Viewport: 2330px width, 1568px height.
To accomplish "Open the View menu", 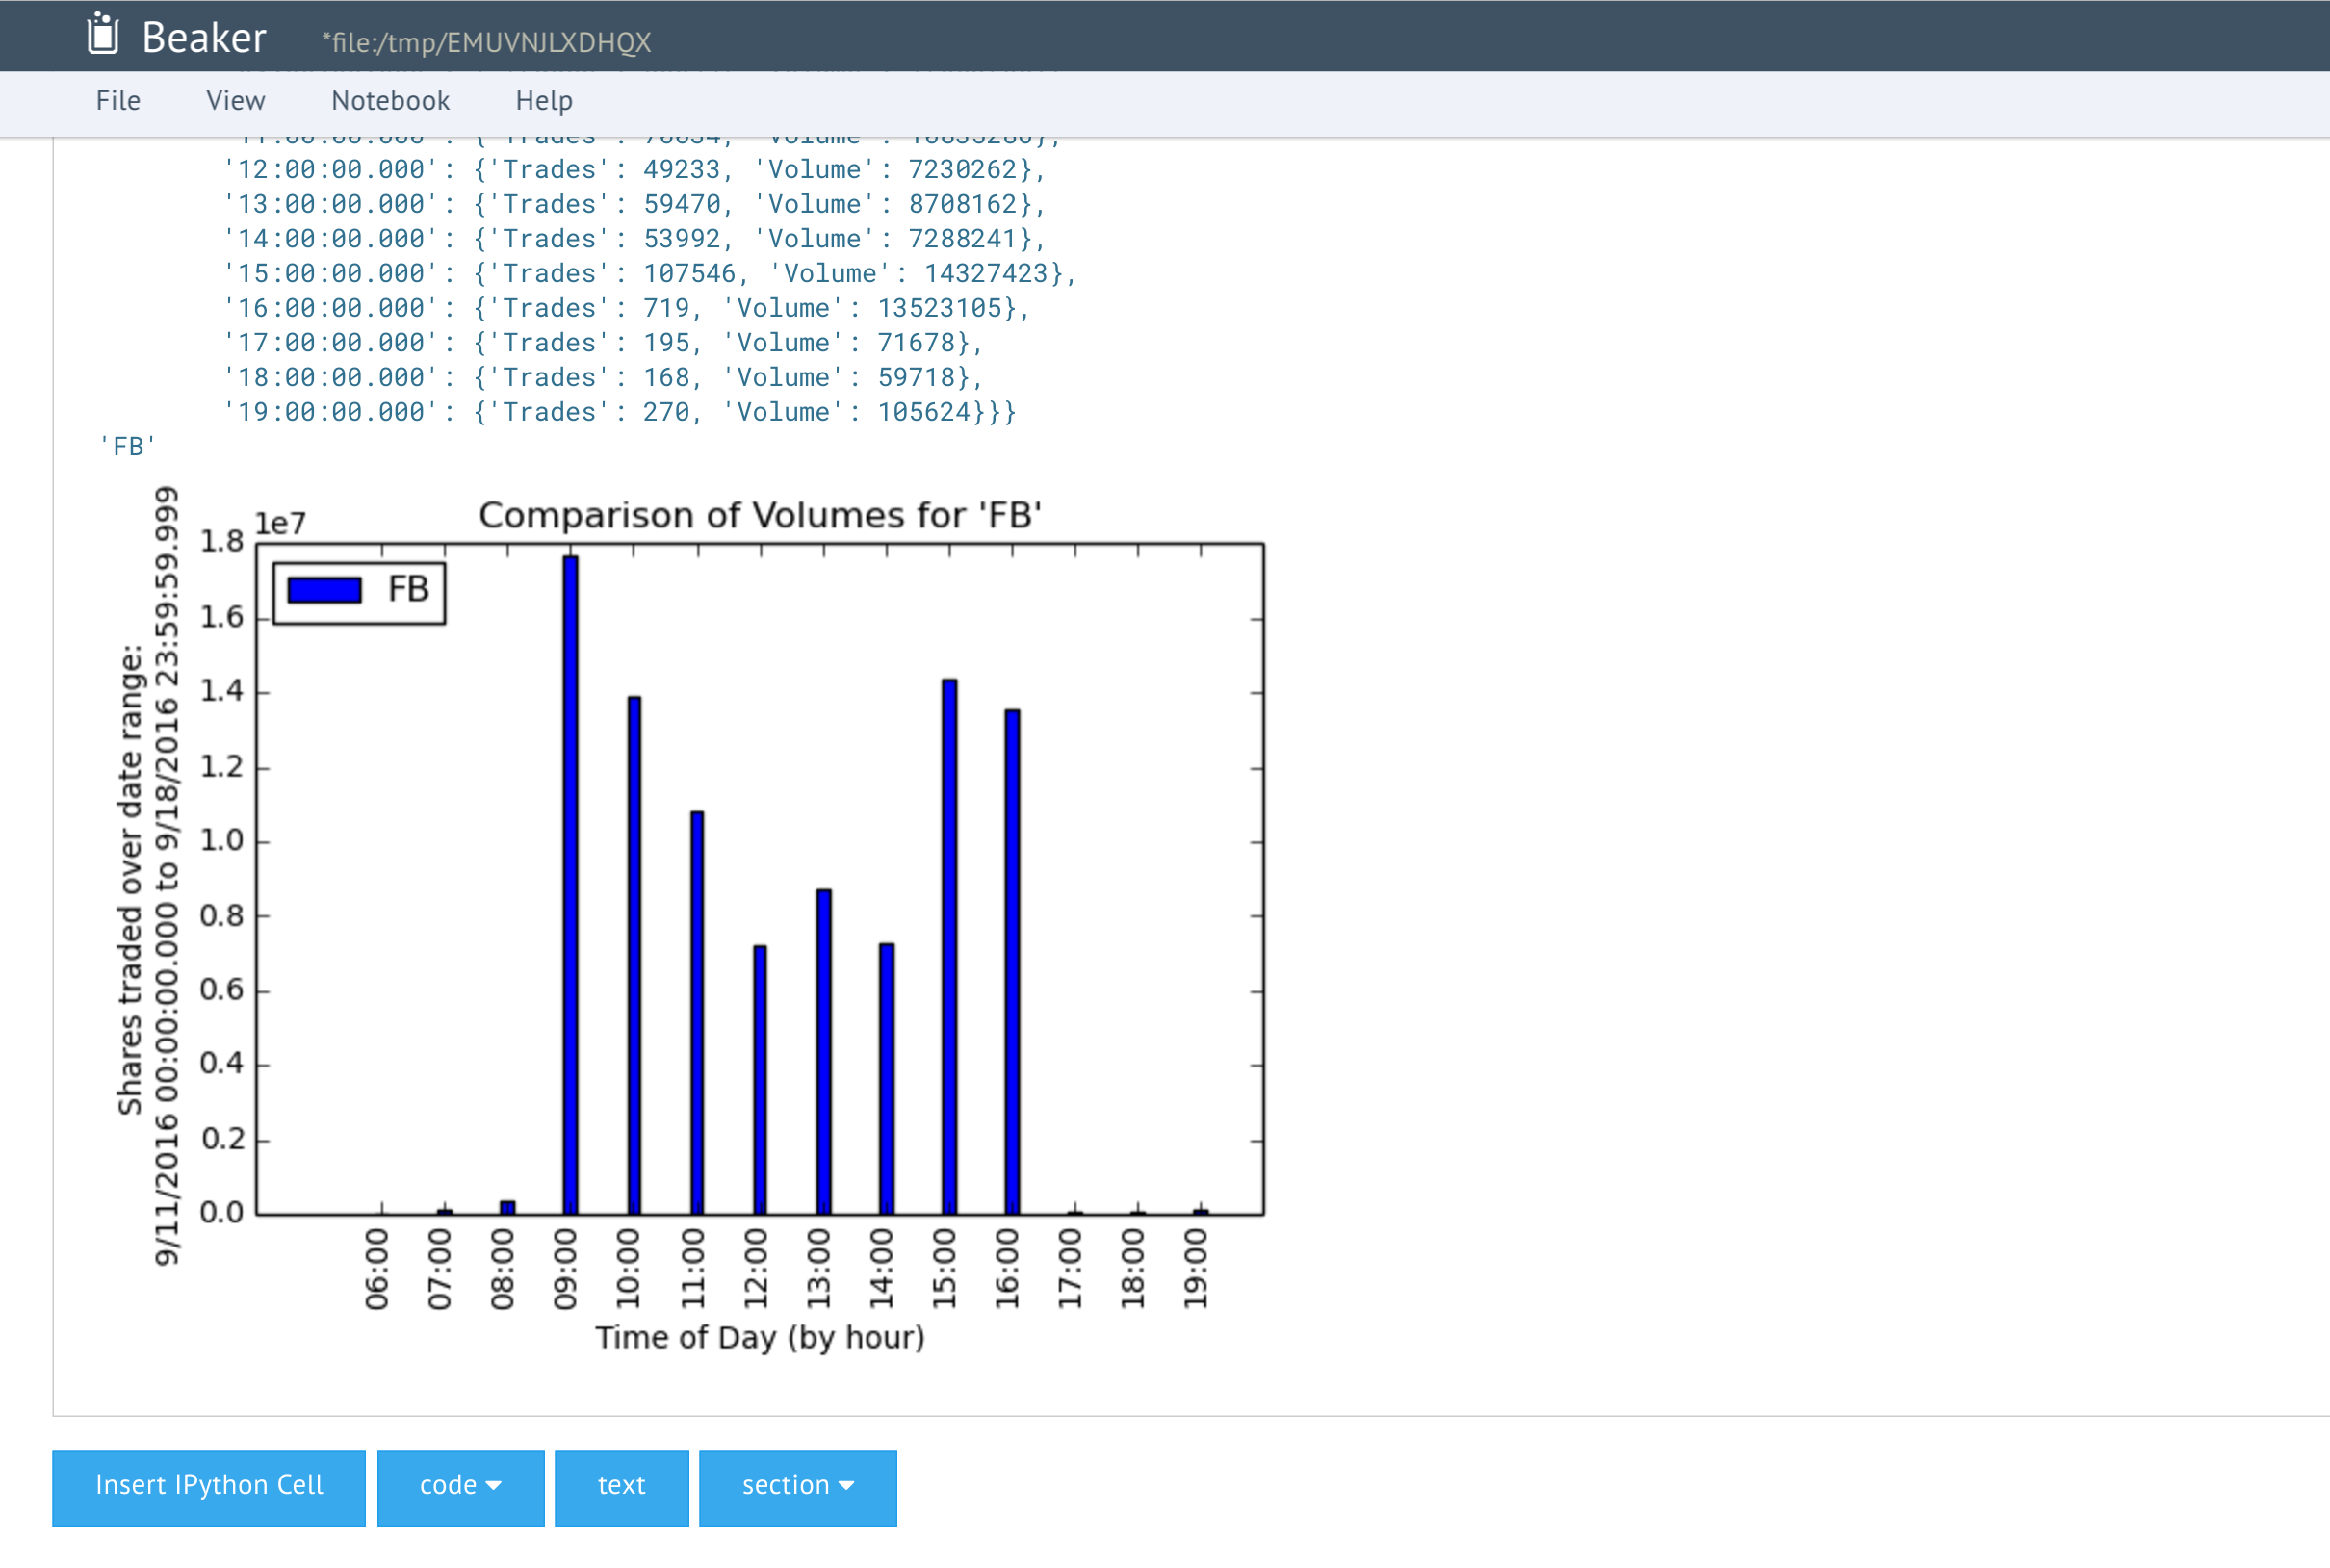I will pos(235,101).
